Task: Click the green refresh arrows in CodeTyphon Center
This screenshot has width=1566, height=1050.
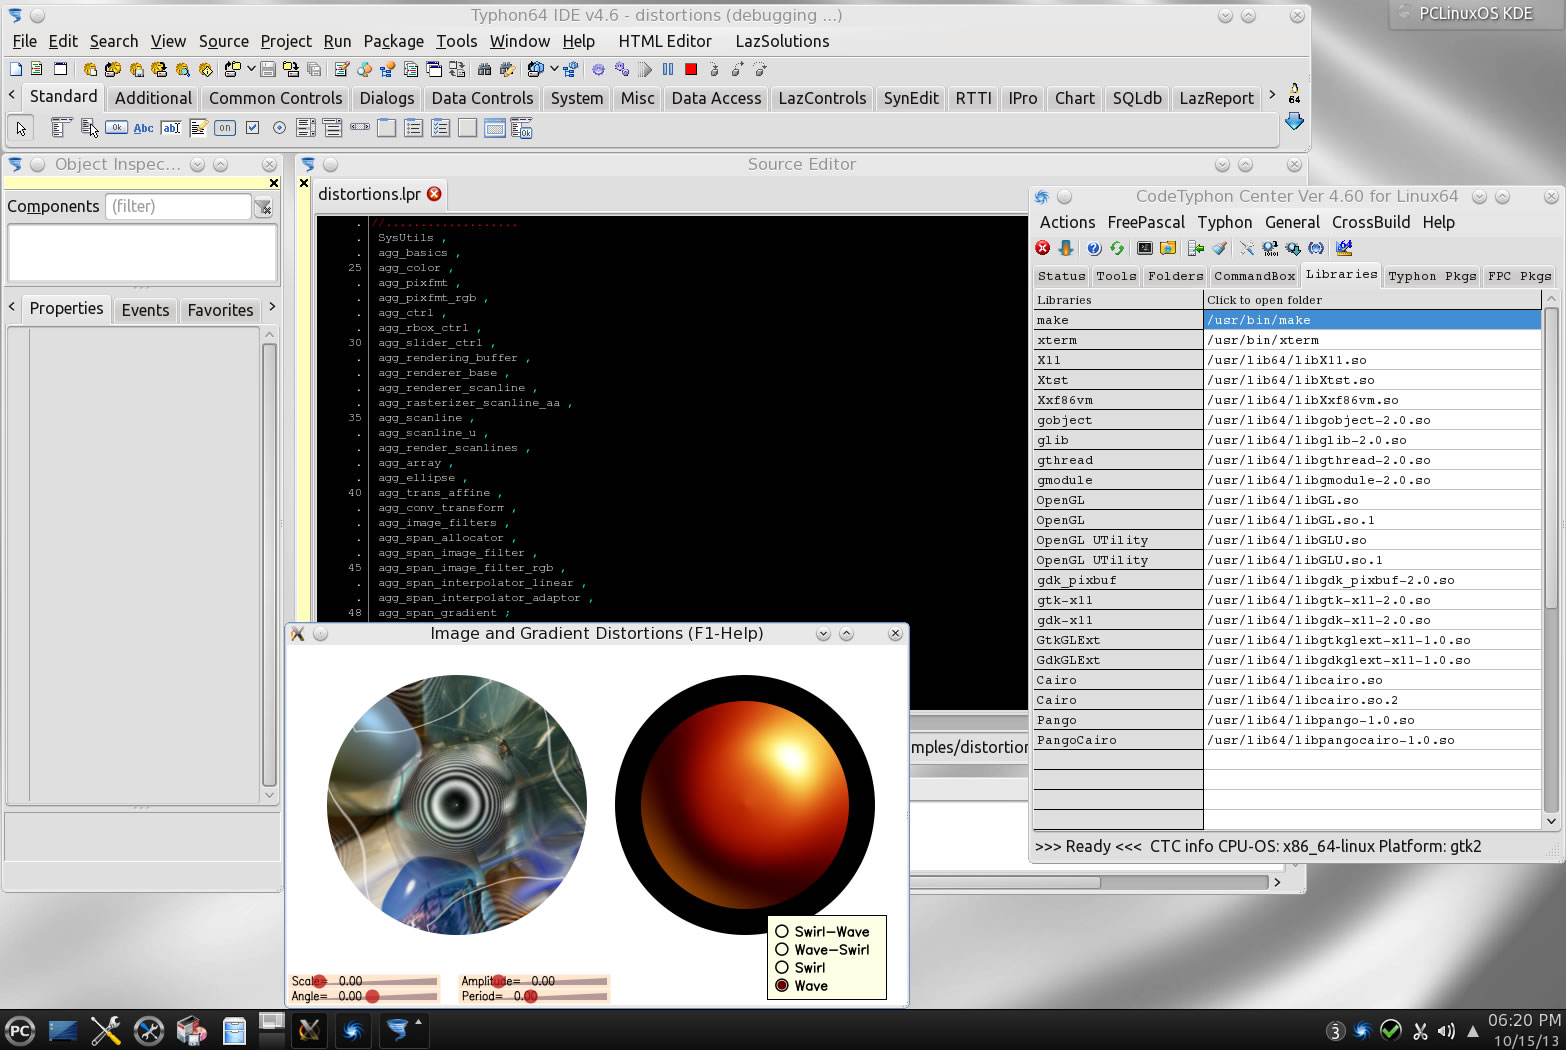Action: point(1117,248)
